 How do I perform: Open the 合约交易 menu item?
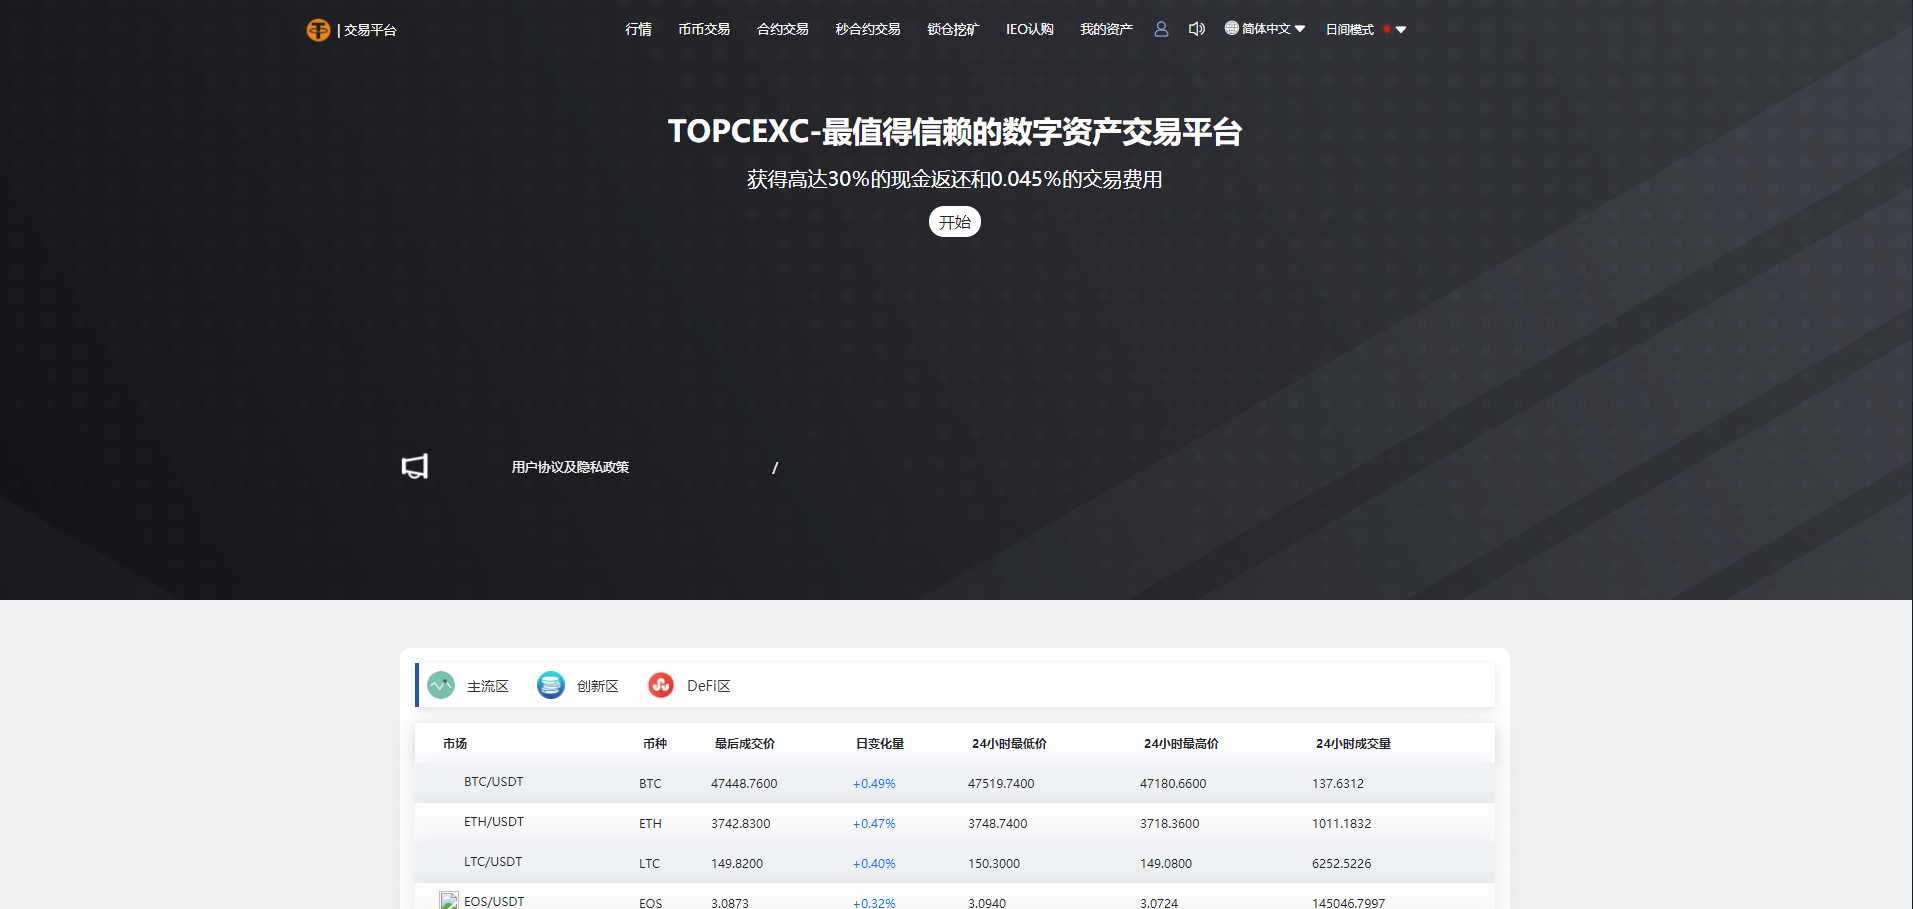pyautogui.click(x=782, y=29)
